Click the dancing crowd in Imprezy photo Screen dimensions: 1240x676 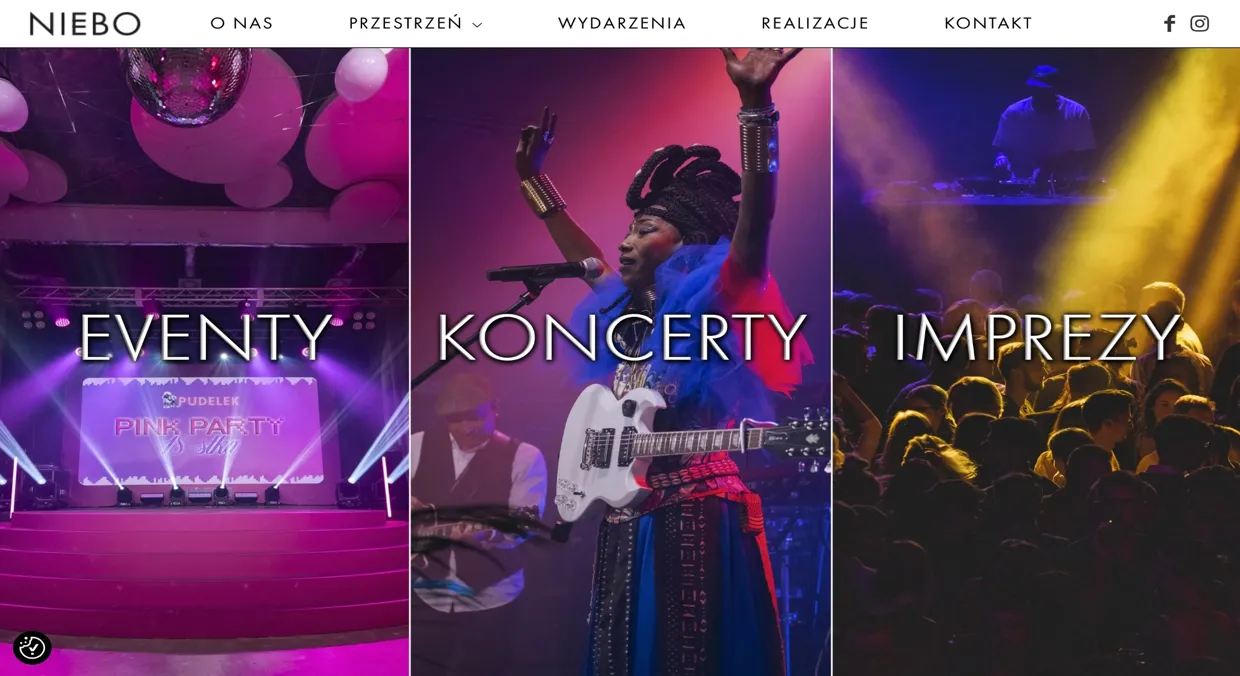(1036, 500)
